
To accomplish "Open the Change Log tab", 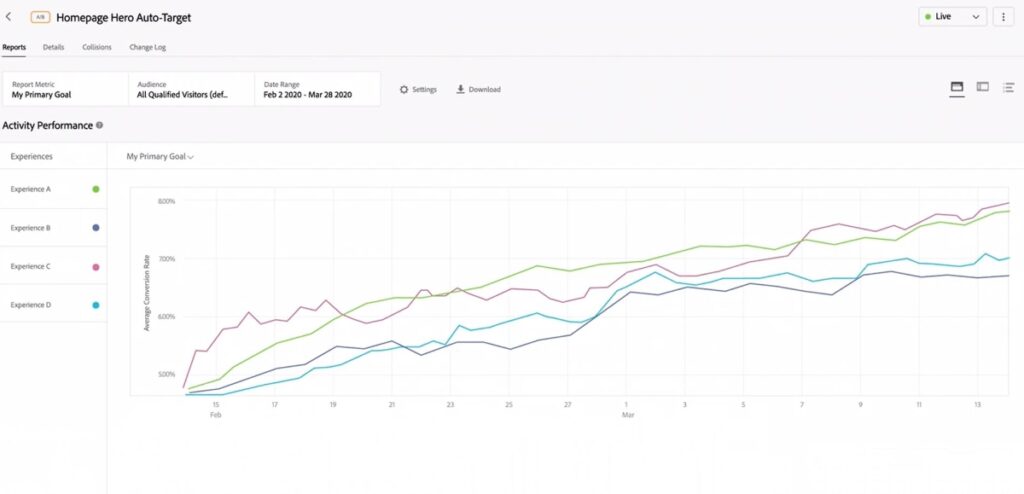I will coord(147,47).
